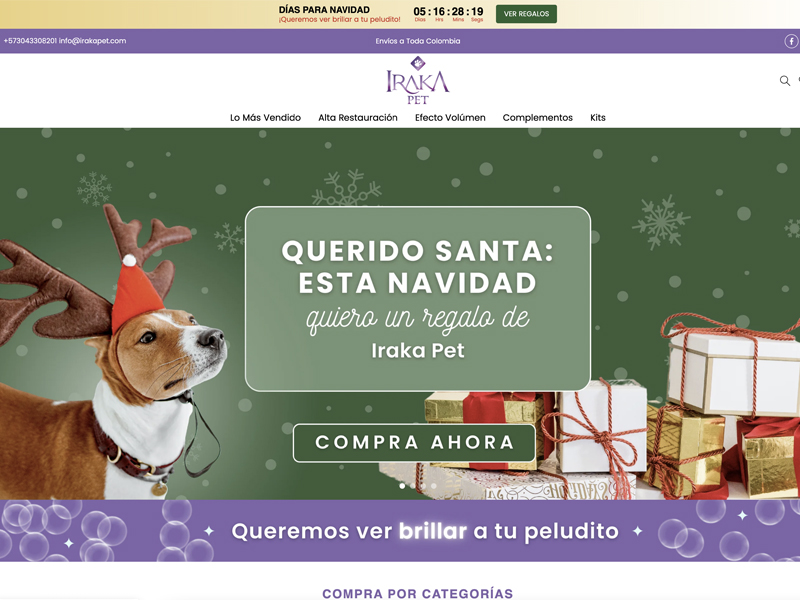
Task: Click the info@irakapet.com email link
Action: tap(92, 41)
